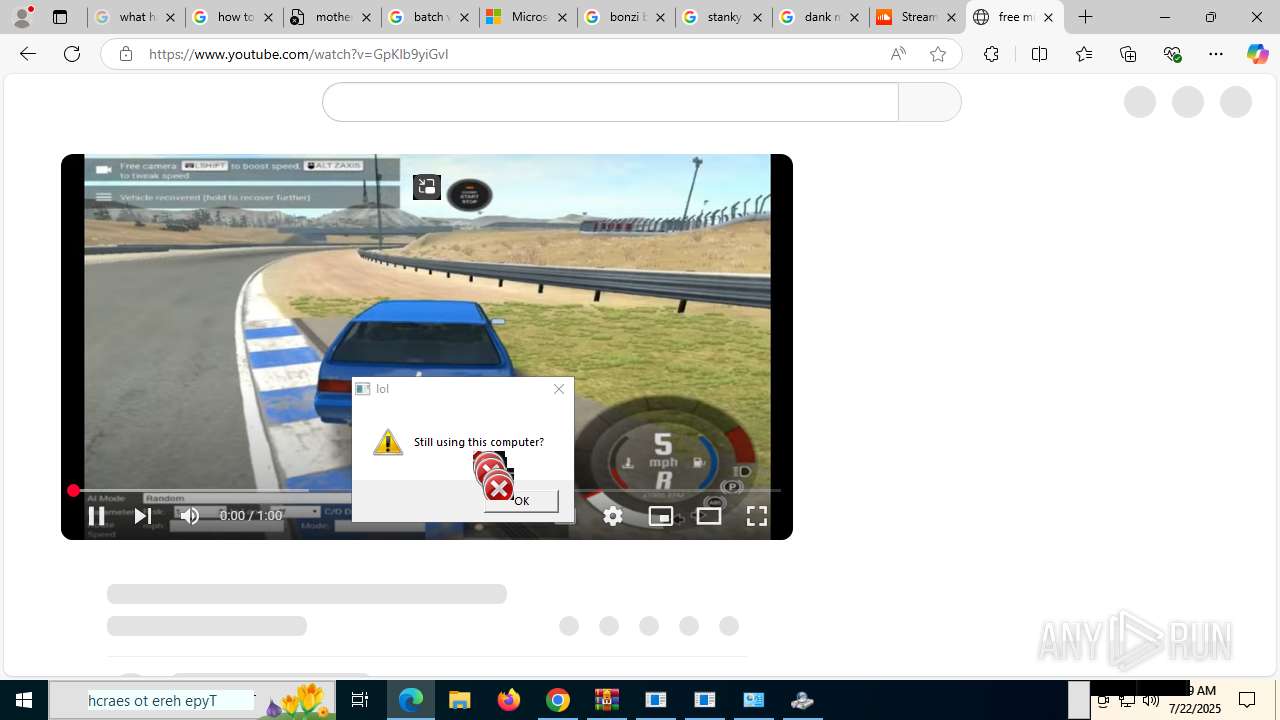This screenshot has width=1280, height=720.
Task: Refresh the current page
Action: [72, 54]
